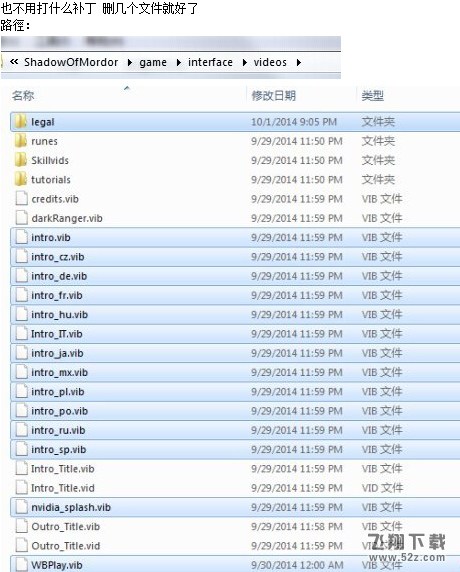460x572 pixels.
Task: Sort by 修改日期 column header
Action: [x=274, y=96]
